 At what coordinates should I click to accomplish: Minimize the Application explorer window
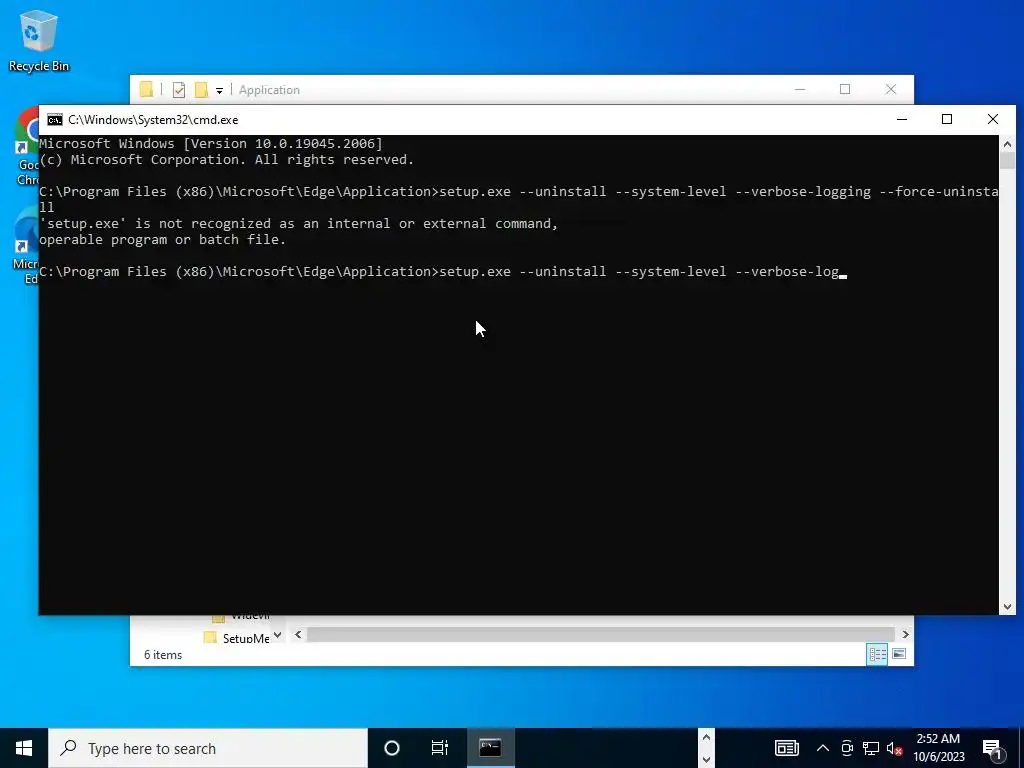[800, 89]
